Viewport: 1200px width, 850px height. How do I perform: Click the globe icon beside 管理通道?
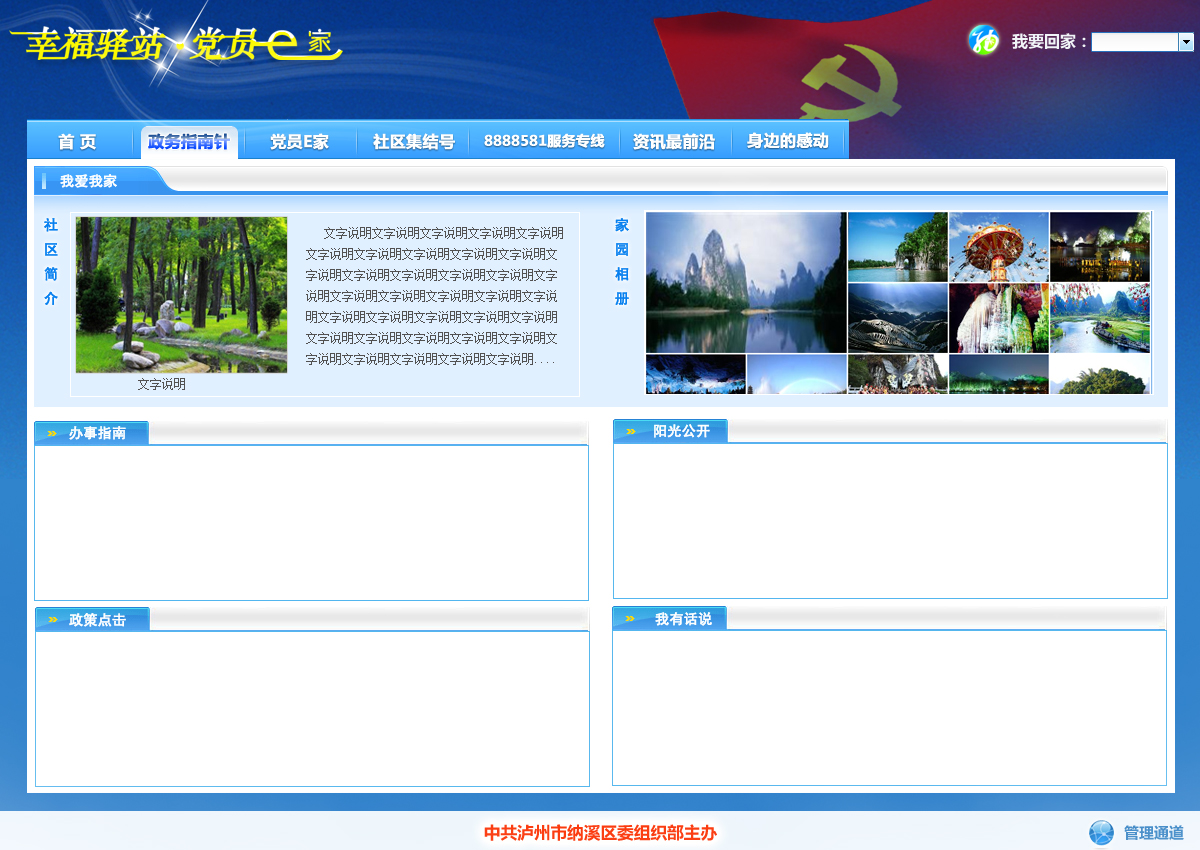[1101, 832]
